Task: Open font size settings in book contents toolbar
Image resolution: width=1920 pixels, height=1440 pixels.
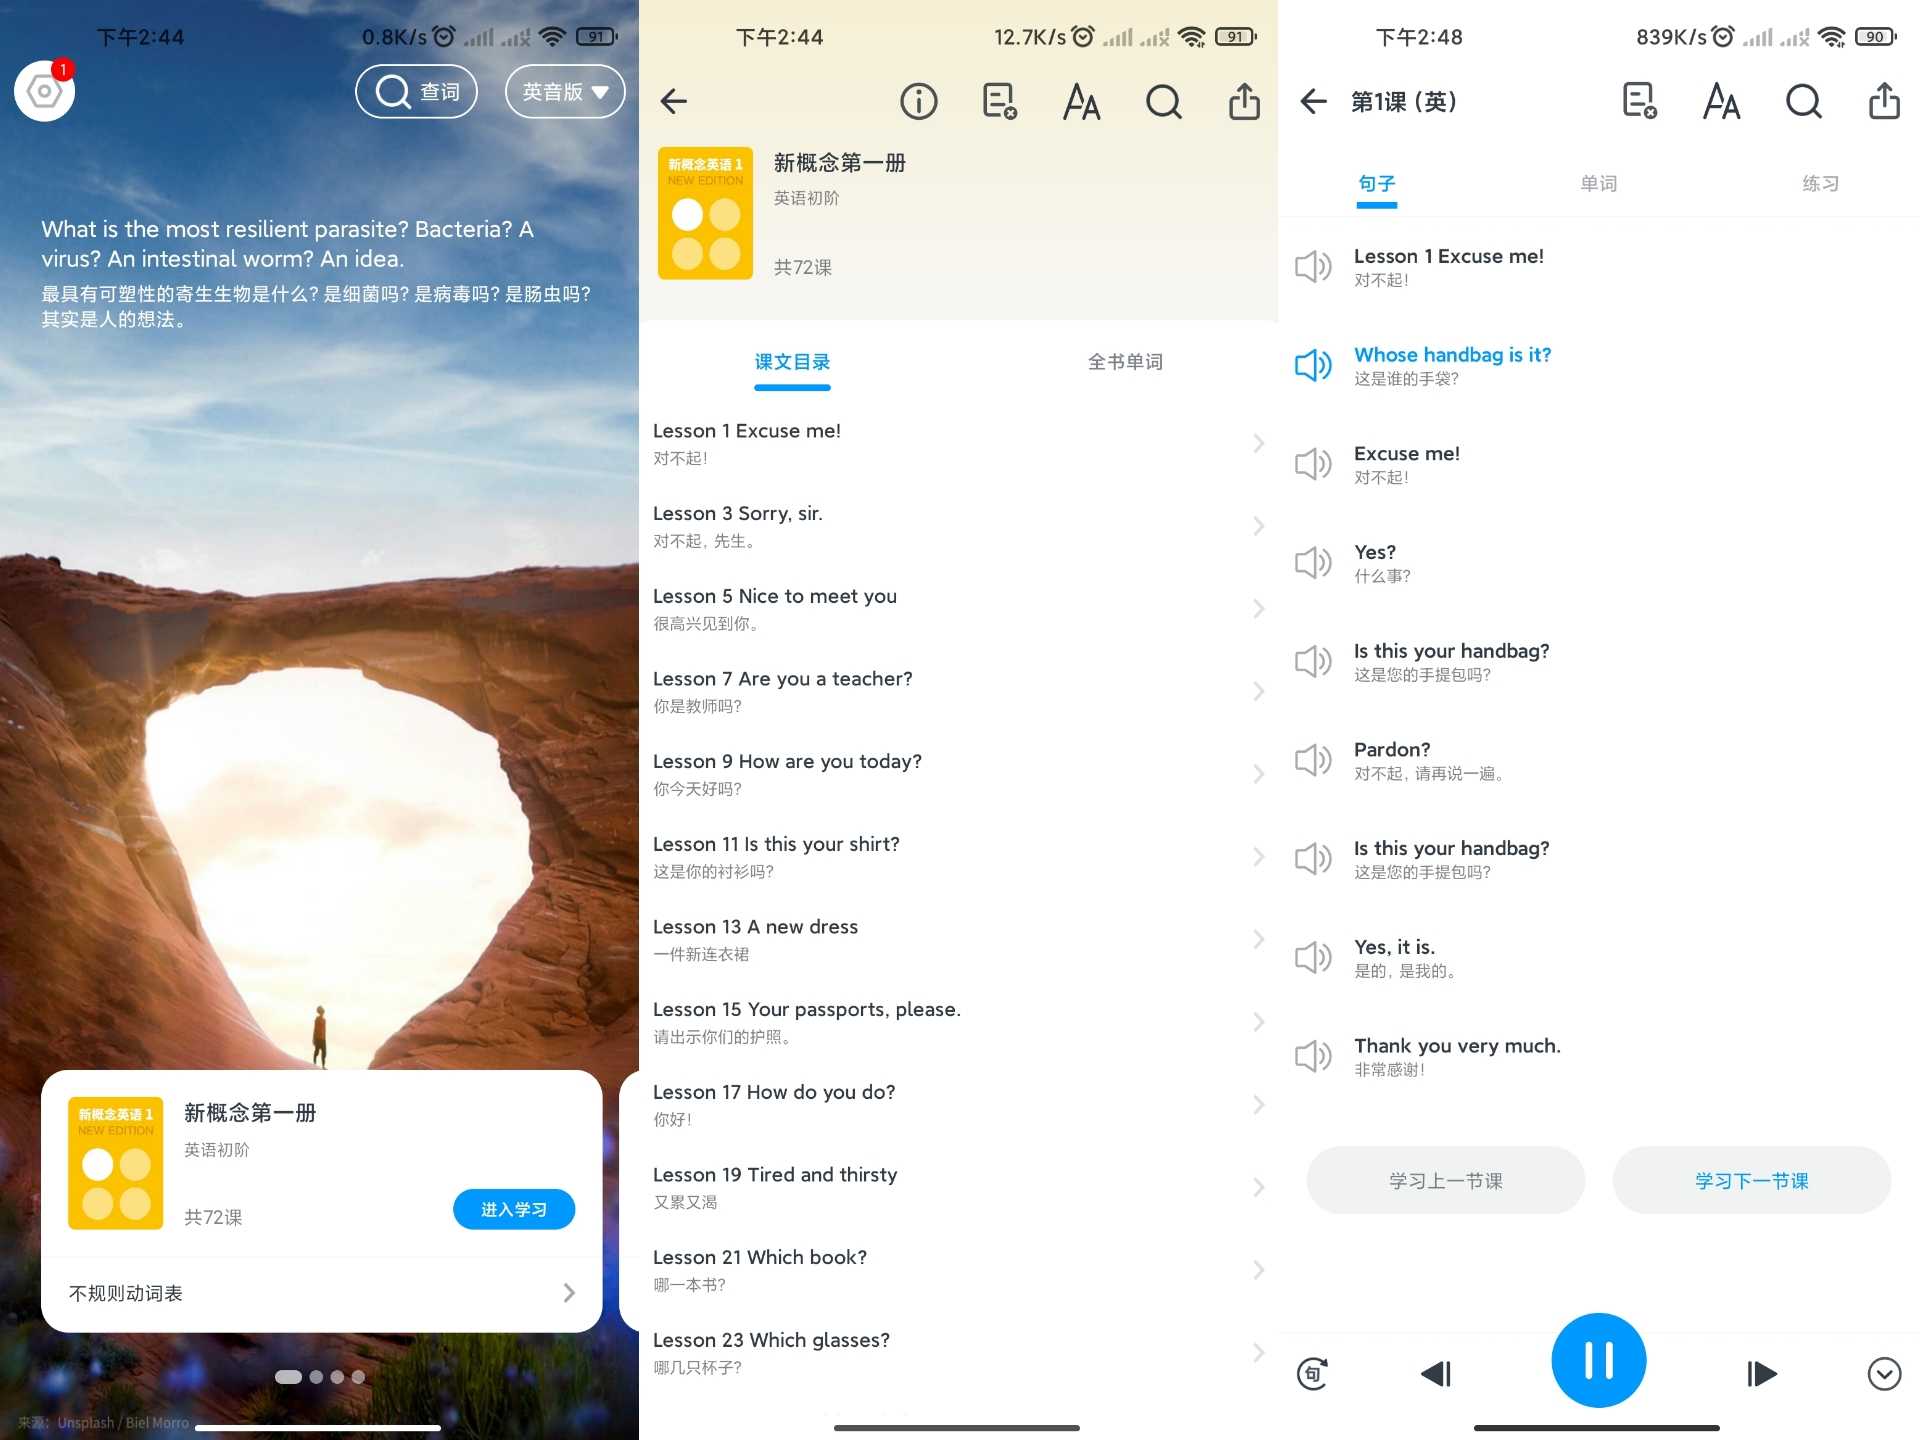Action: (1081, 101)
